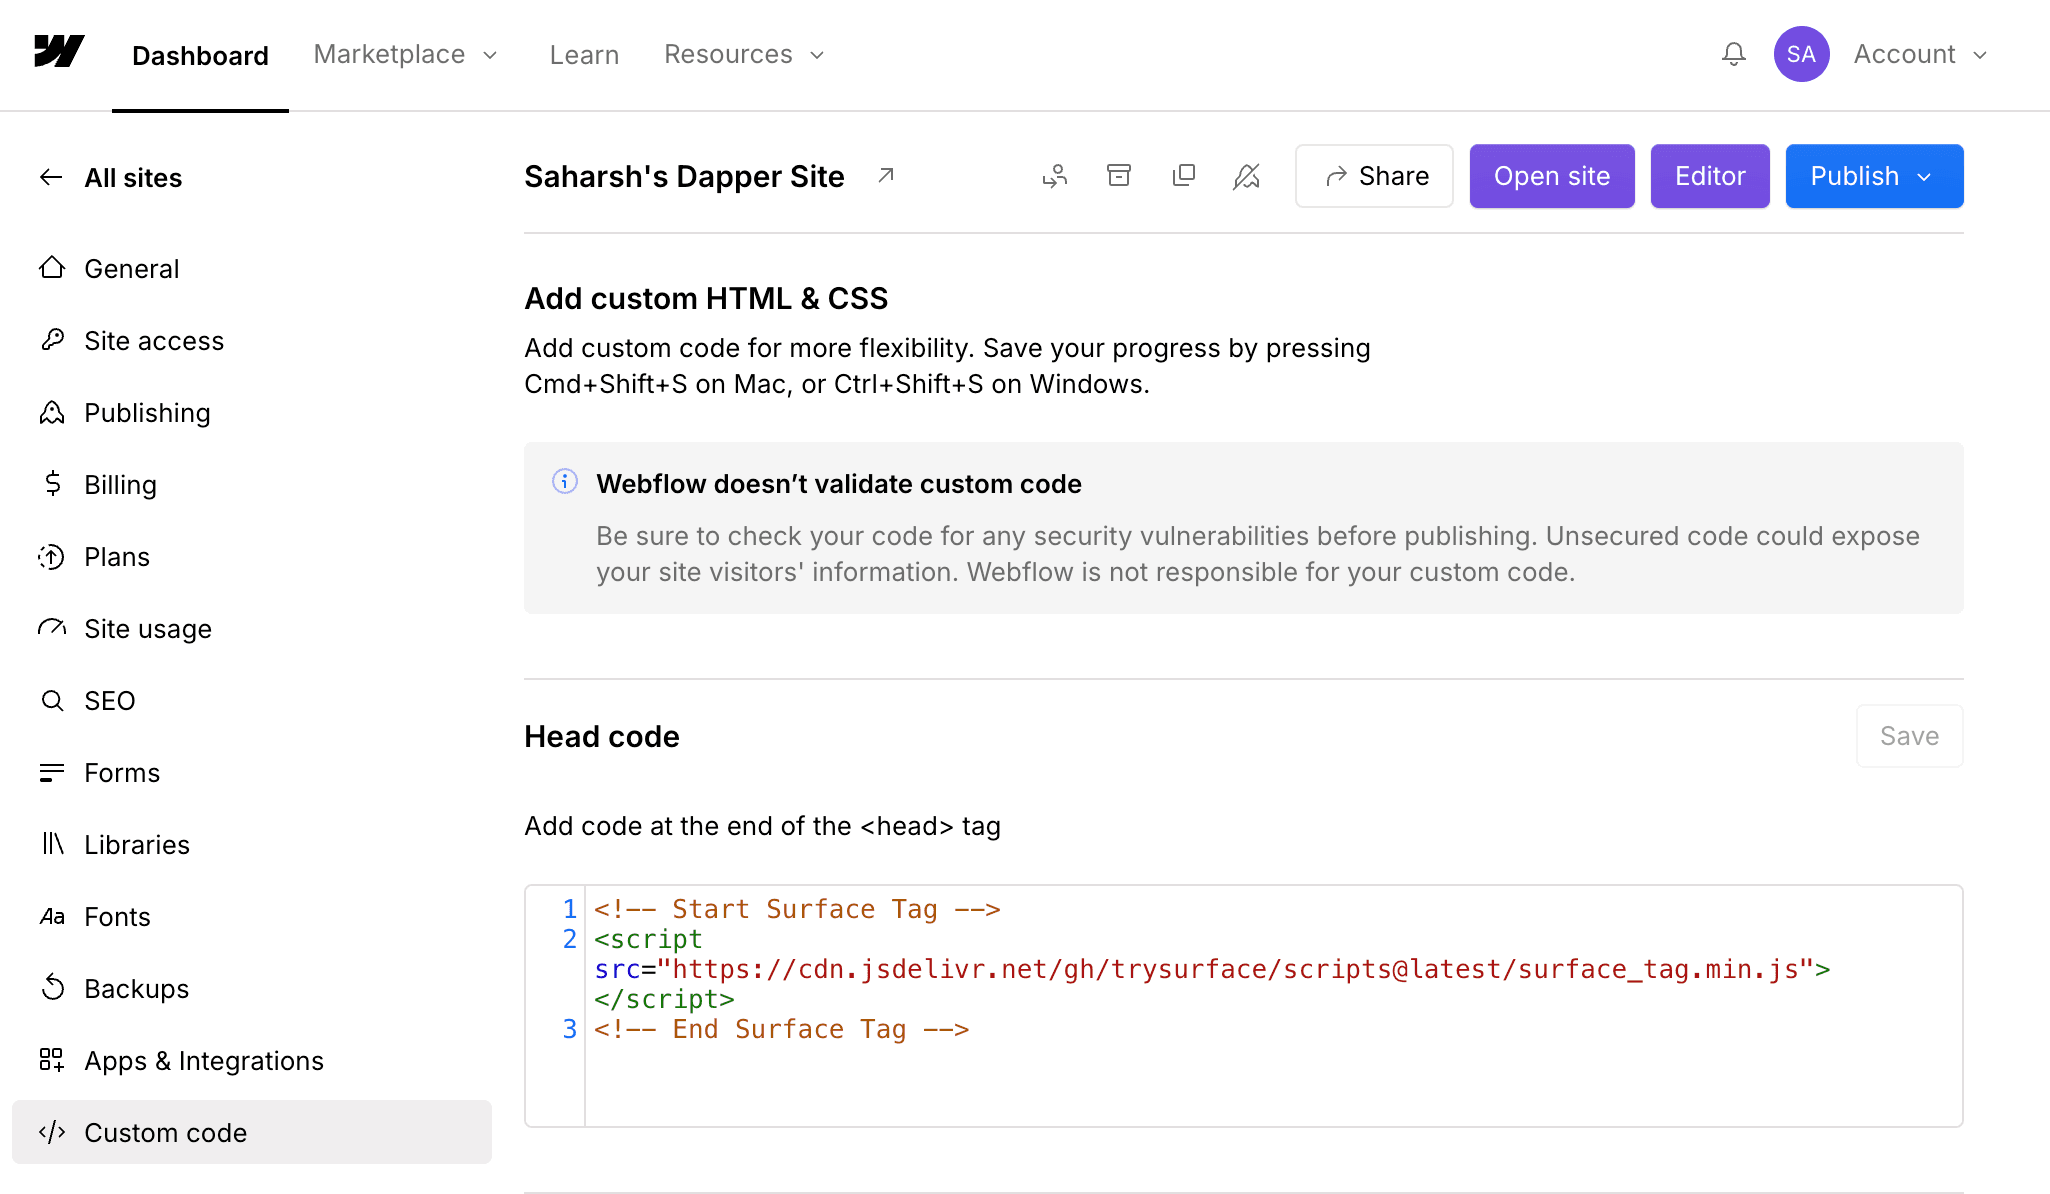Click the Site access key icon

[x=52, y=340]
